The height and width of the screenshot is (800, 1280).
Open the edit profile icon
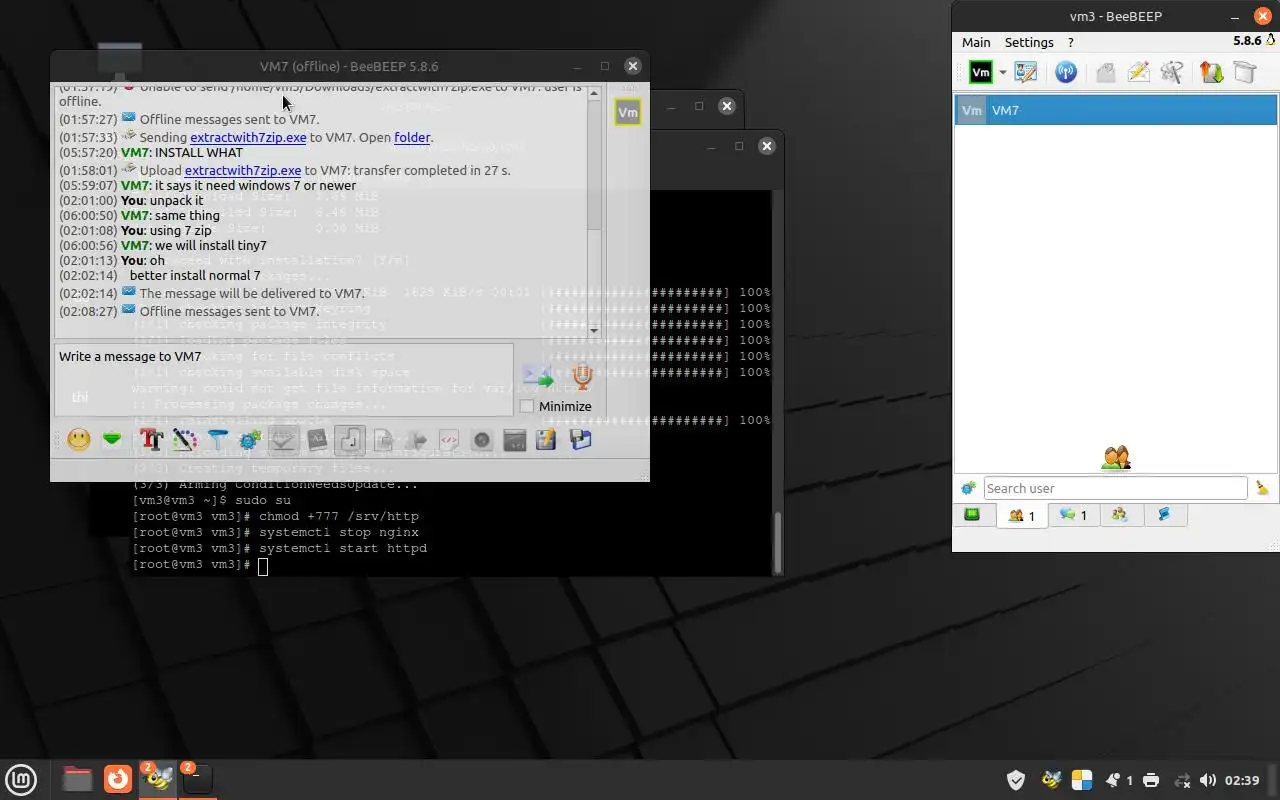[1026, 72]
